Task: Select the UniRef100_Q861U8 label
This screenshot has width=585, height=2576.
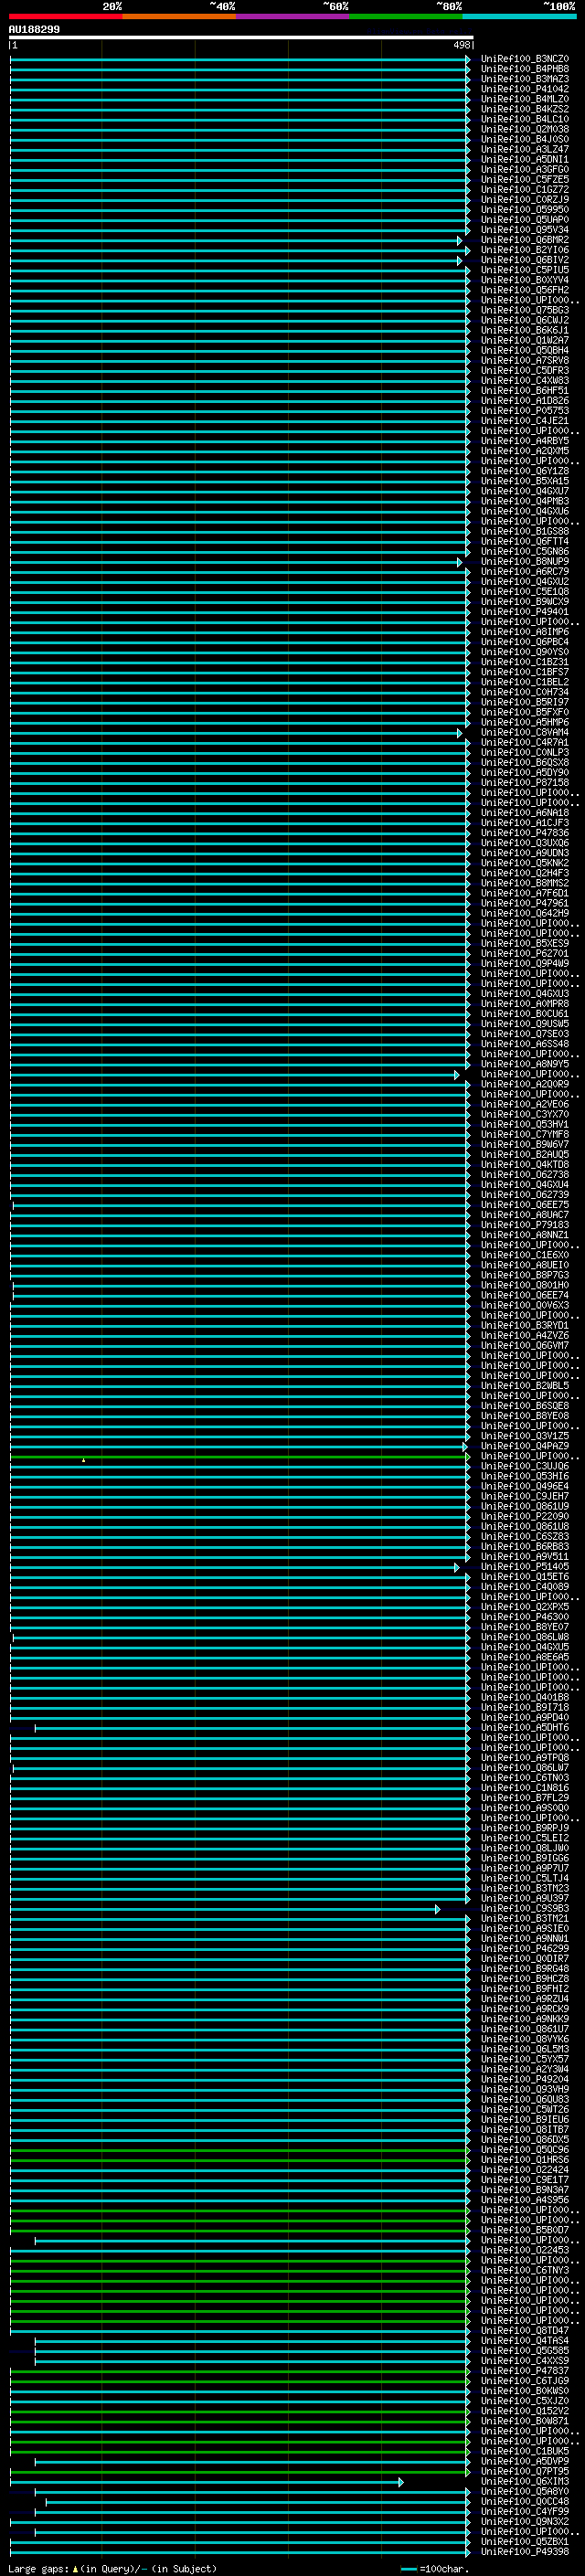Action: (x=524, y=1526)
